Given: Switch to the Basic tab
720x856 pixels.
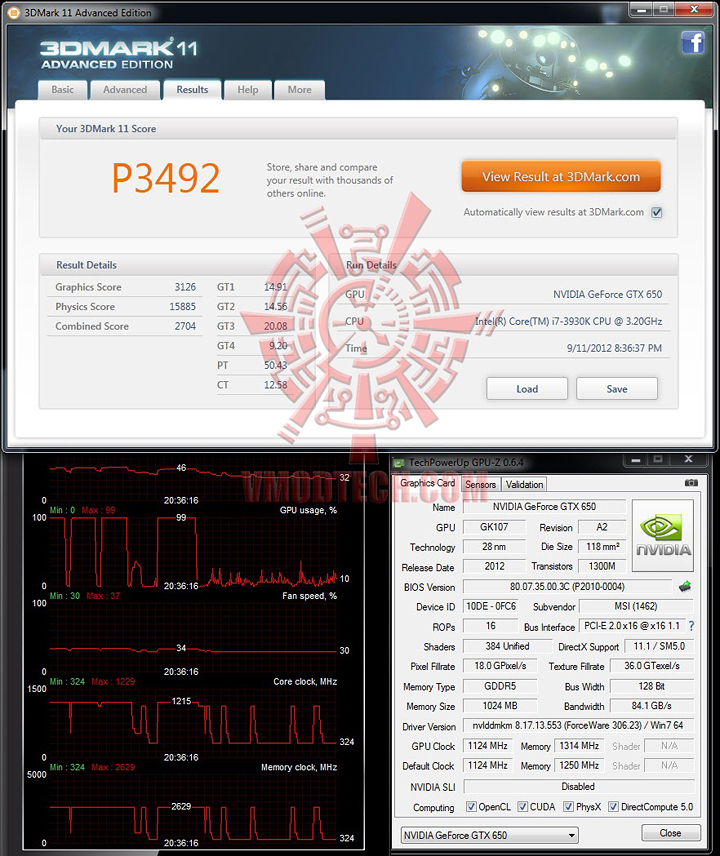Looking at the screenshot, I should pos(63,90).
